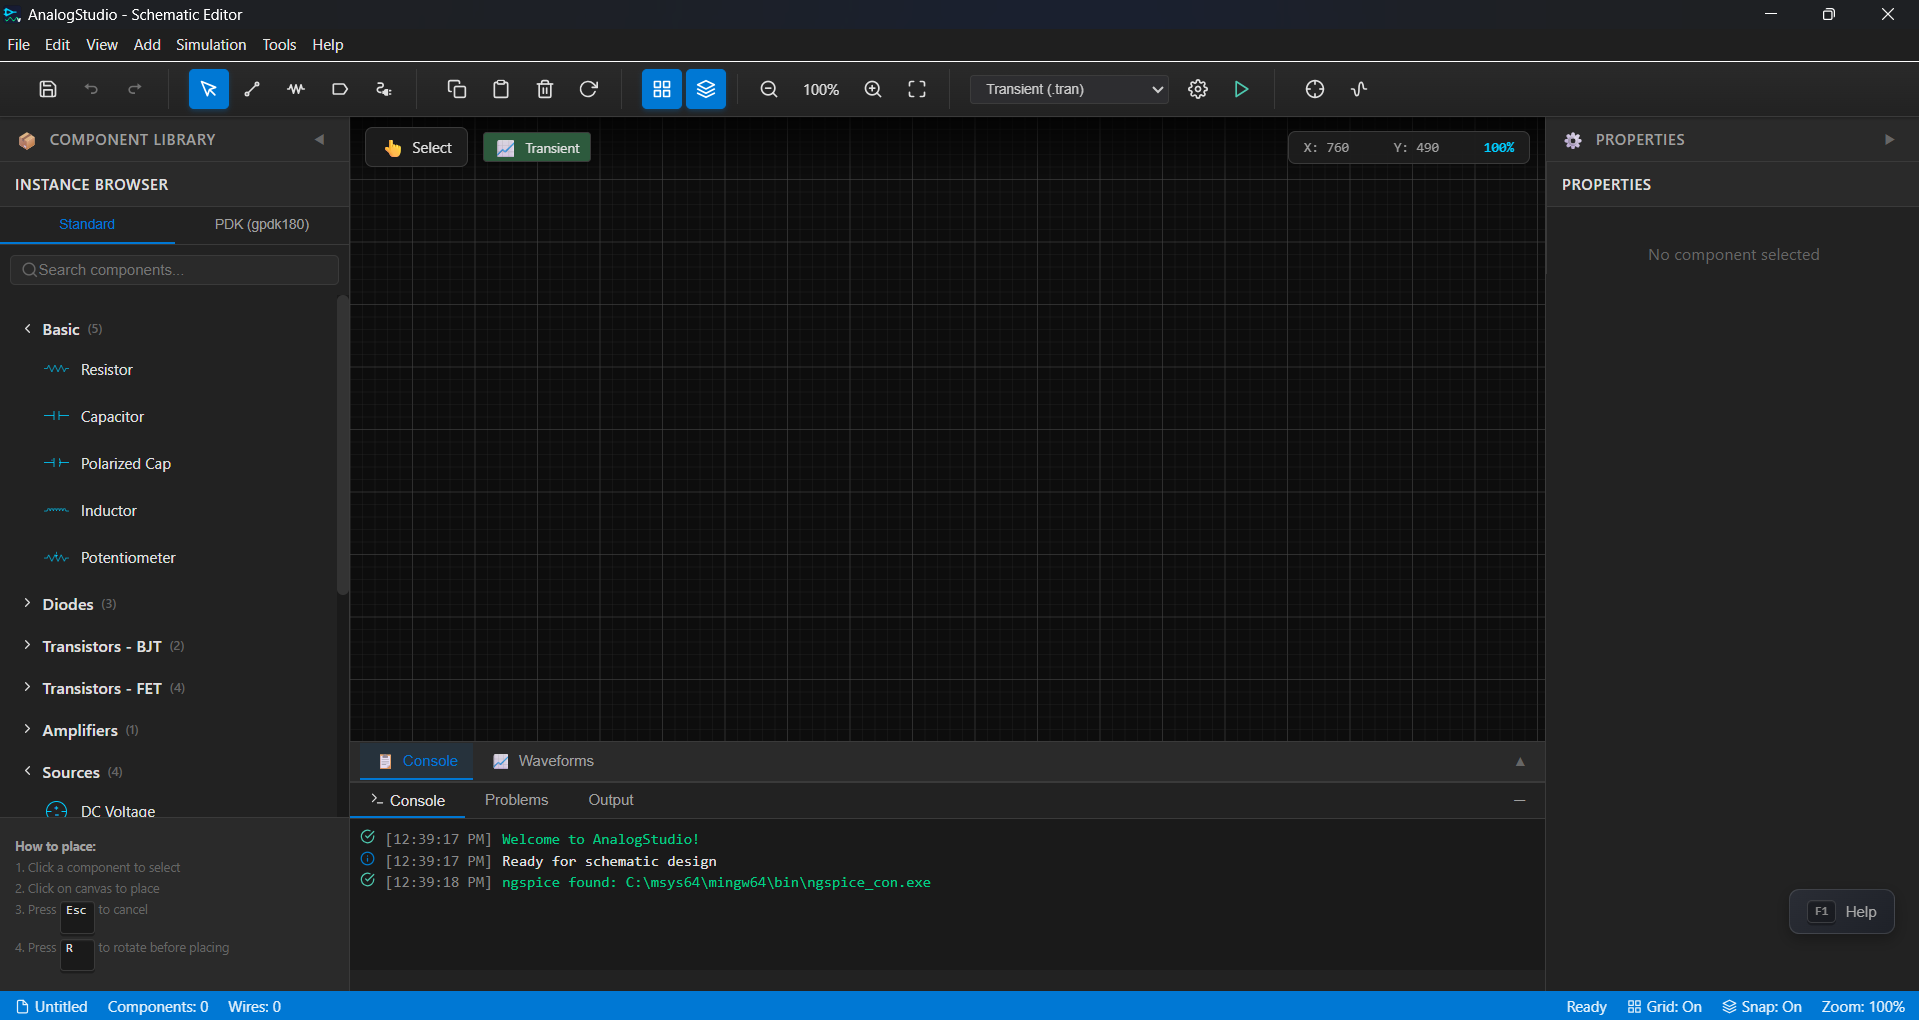The width and height of the screenshot is (1919, 1020).
Task: Toggle the Select mode button above canvas
Action: tap(416, 147)
